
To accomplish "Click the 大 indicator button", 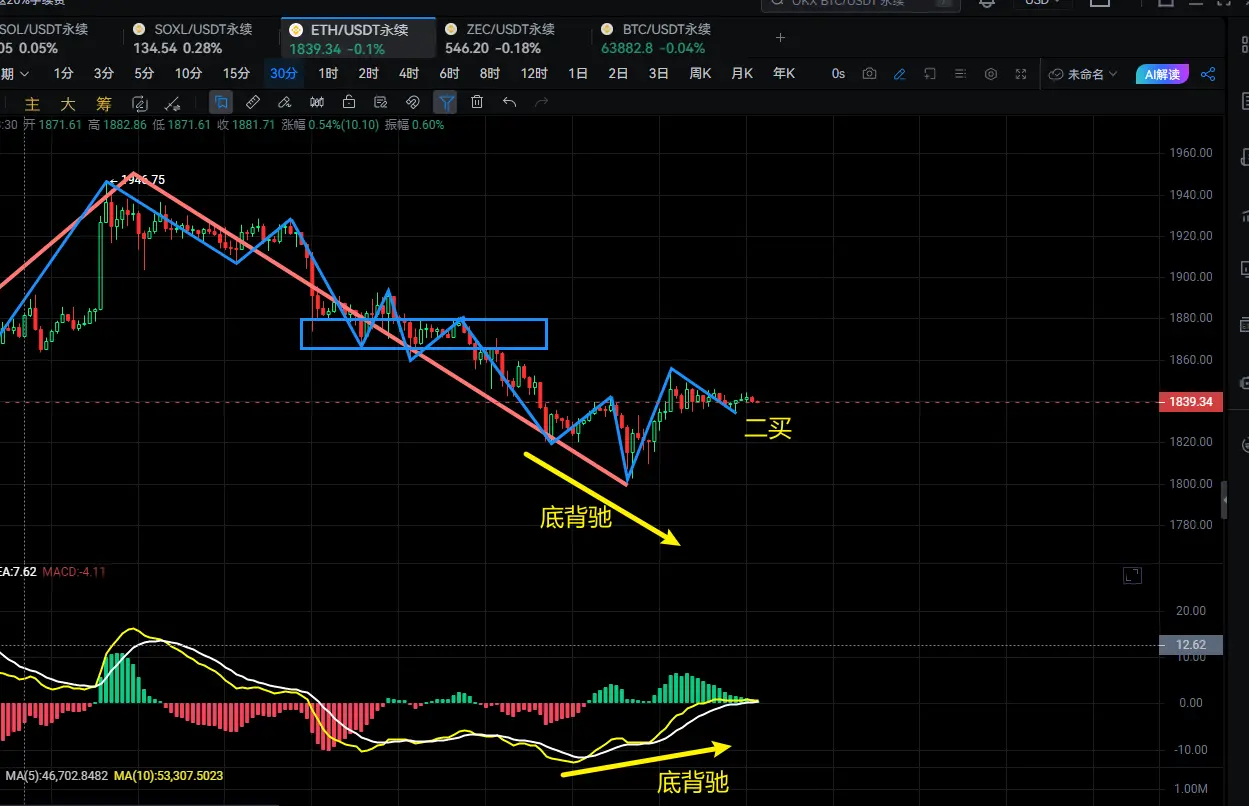I will pos(67,103).
